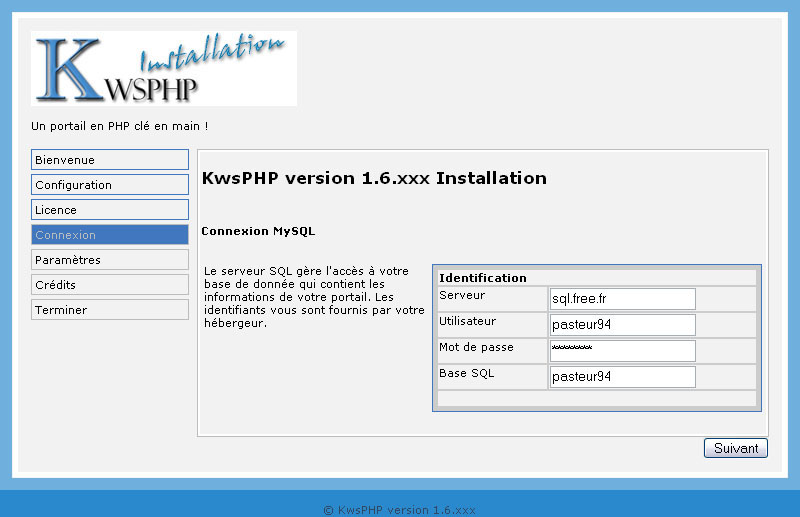The image size is (800, 517).
Task: Go to the Configuration step
Action: pos(110,185)
